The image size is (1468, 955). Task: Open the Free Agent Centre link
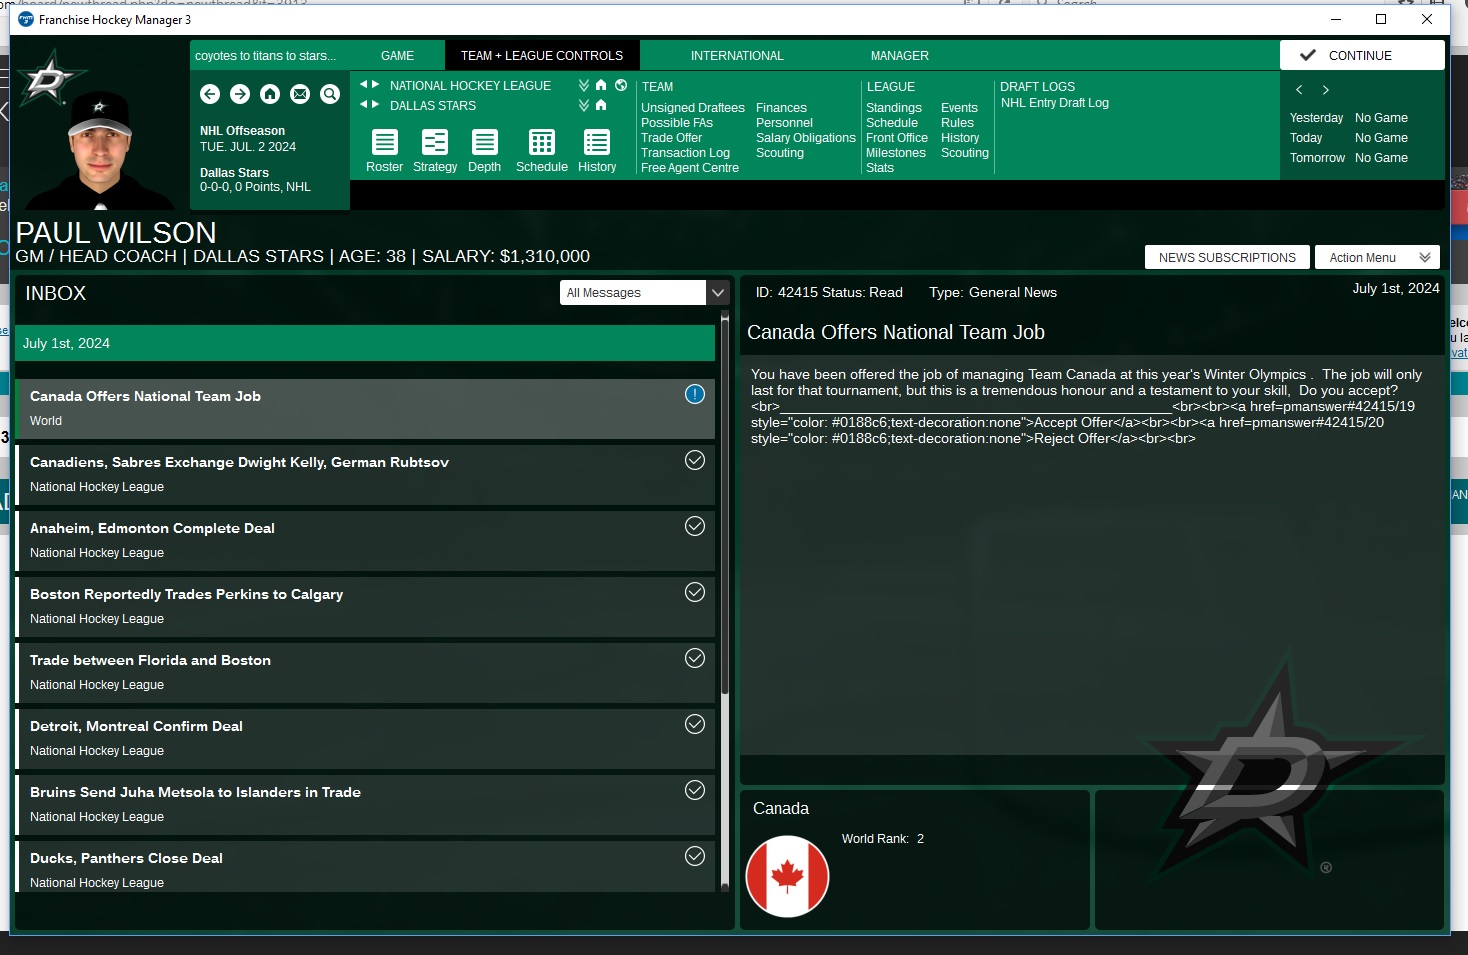690,168
